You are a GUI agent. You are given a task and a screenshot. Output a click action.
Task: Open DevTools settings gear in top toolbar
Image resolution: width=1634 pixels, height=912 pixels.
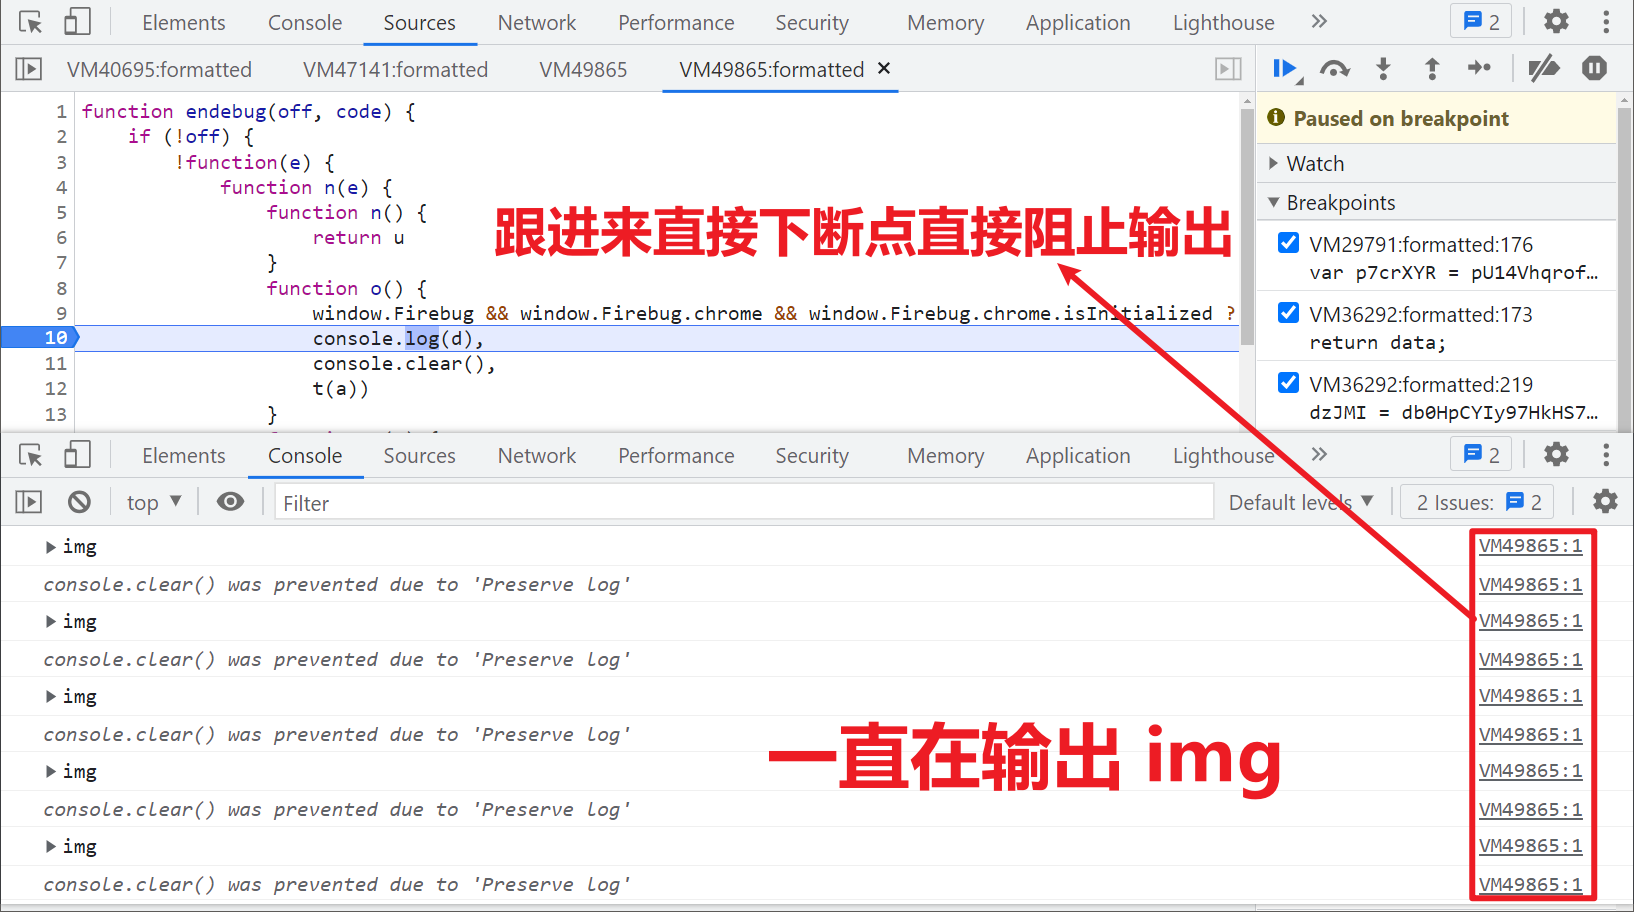[1556, 21]
